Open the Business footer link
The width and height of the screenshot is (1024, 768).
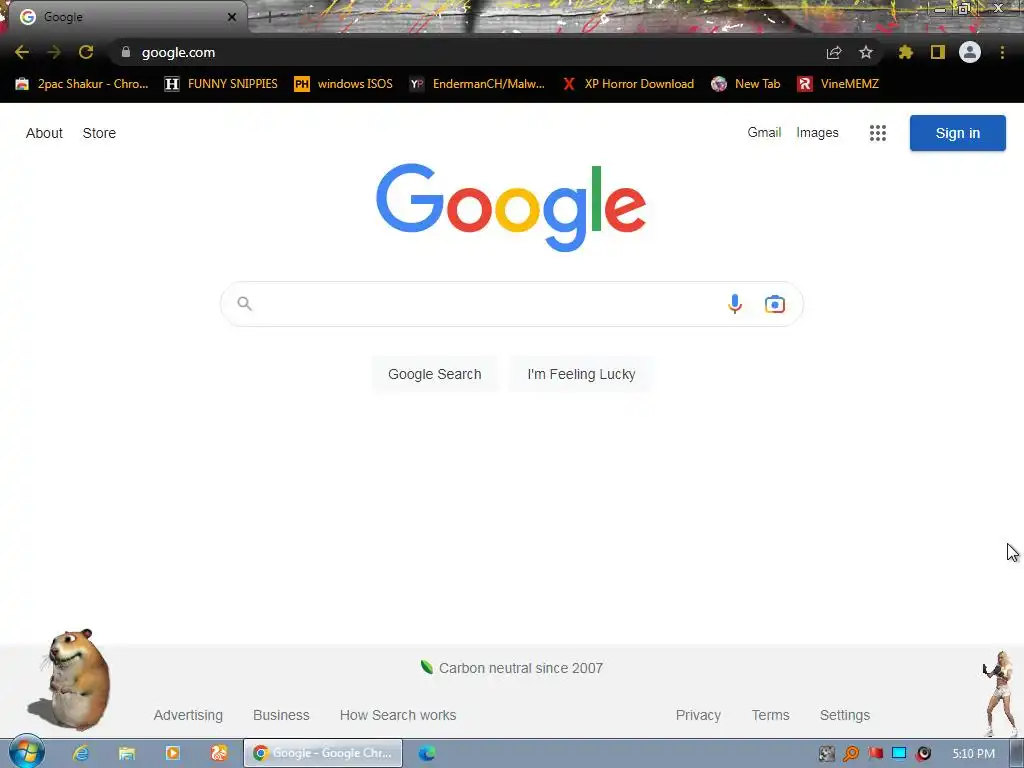pos(281,715)
